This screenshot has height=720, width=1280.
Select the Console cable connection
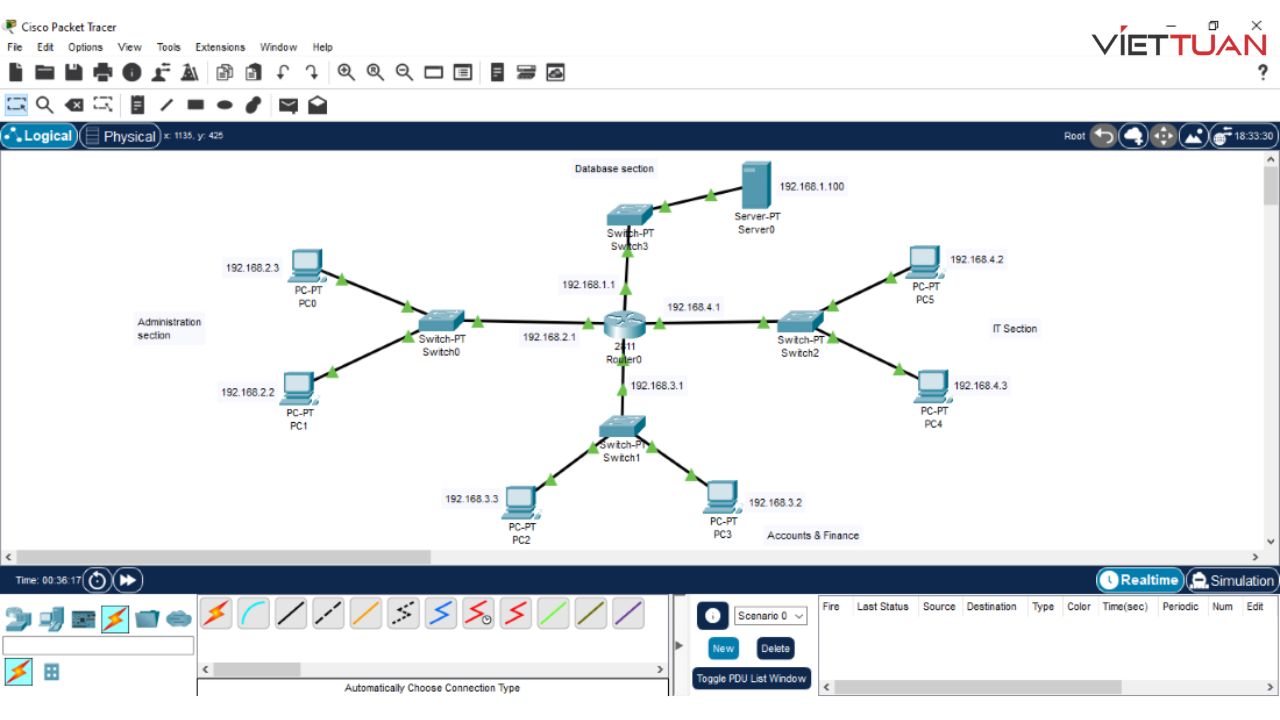(253, 614)
